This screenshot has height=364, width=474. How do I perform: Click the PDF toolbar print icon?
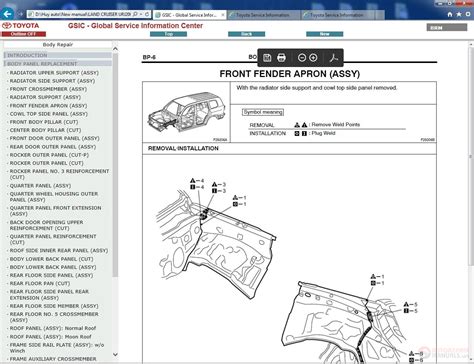coord(281,58)
